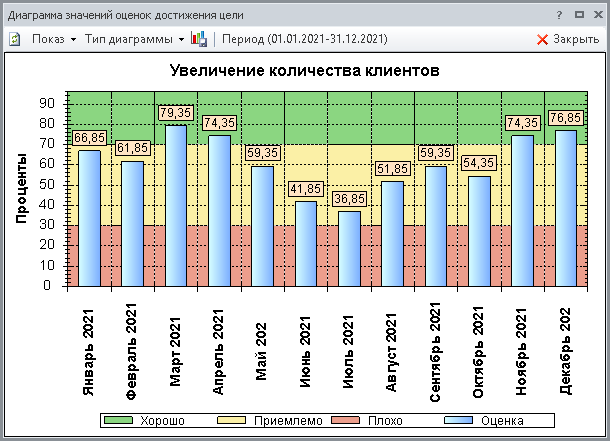Open the Показ dropdown menu
The image size is (610, 441).
[x=54, y=39]
